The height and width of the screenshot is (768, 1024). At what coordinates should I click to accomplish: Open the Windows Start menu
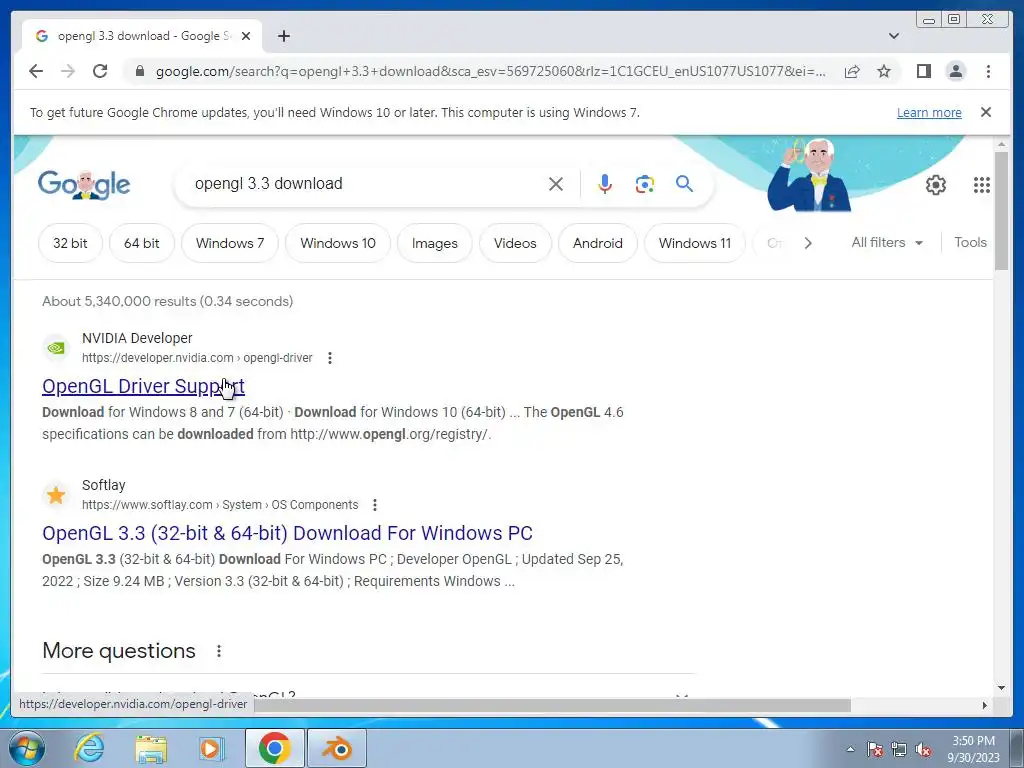pyautogui.click(x=25, y=748)
